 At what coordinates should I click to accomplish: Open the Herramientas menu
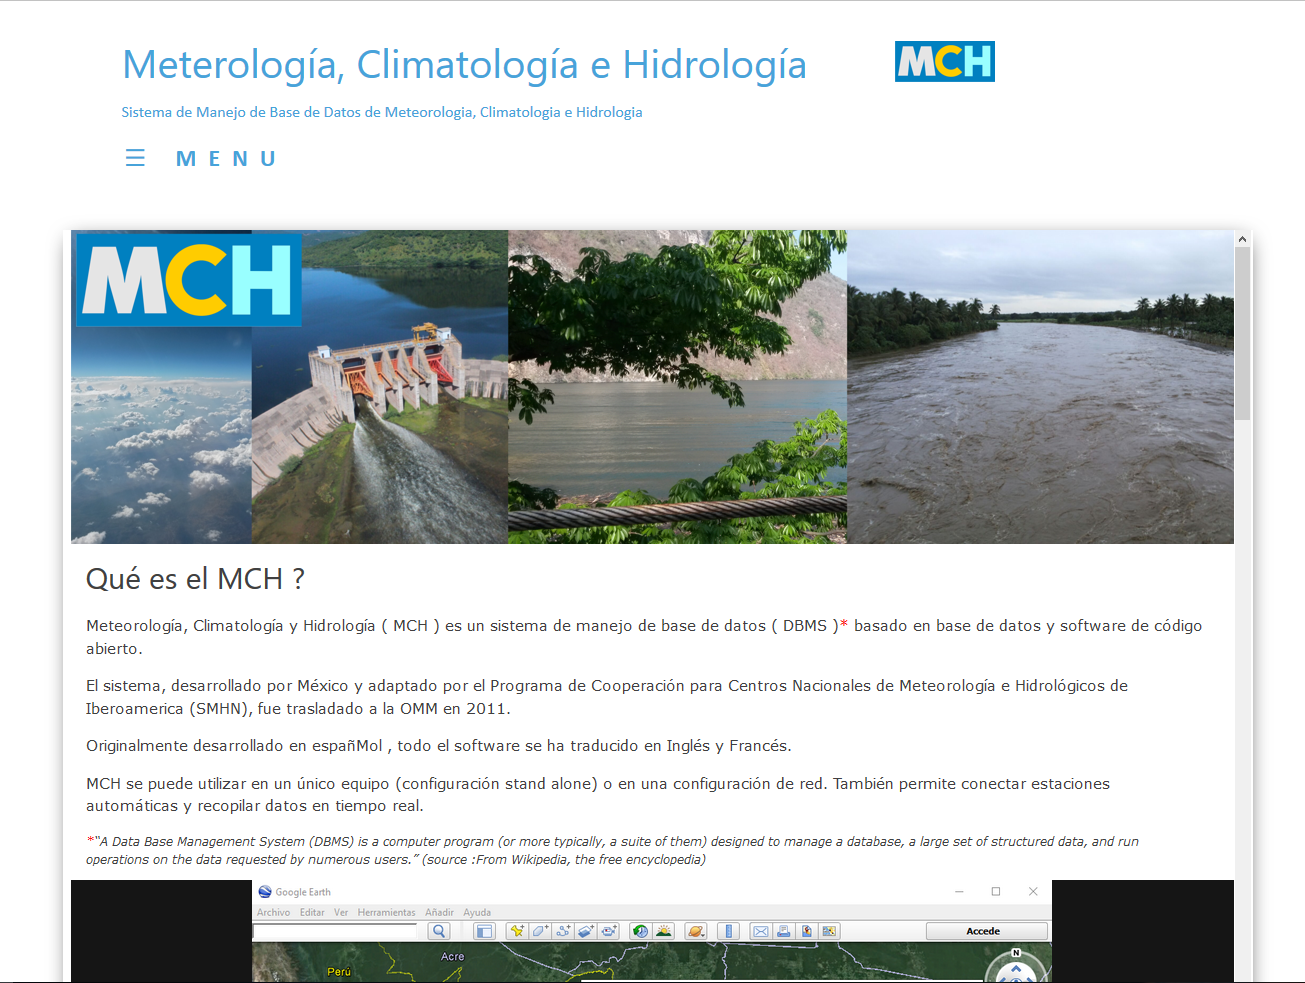(x=386, y=912)
